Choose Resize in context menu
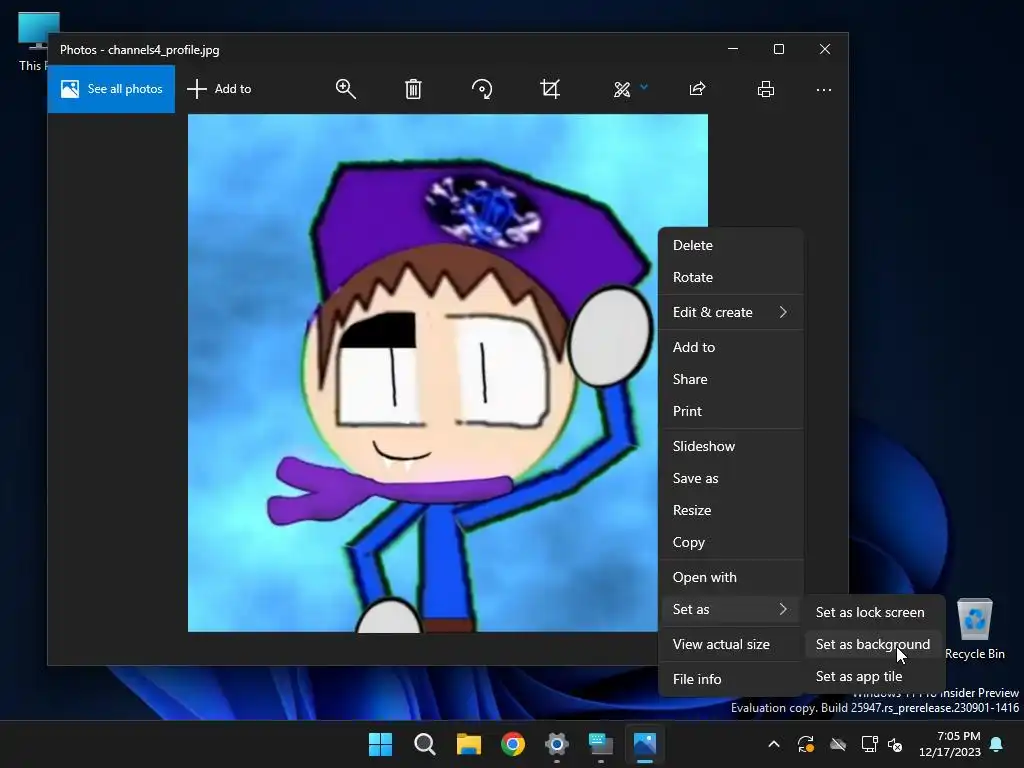The height and width of the screenshot is (768, 1024). click(731, 510)
